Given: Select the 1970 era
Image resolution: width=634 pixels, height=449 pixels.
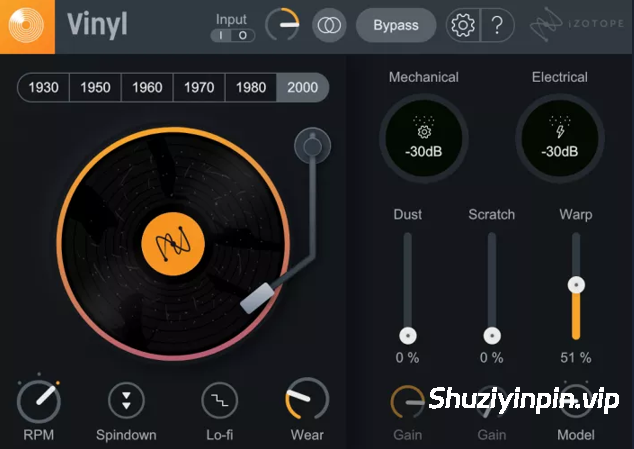Looking at the screenshot, I should tap(199, 87).
